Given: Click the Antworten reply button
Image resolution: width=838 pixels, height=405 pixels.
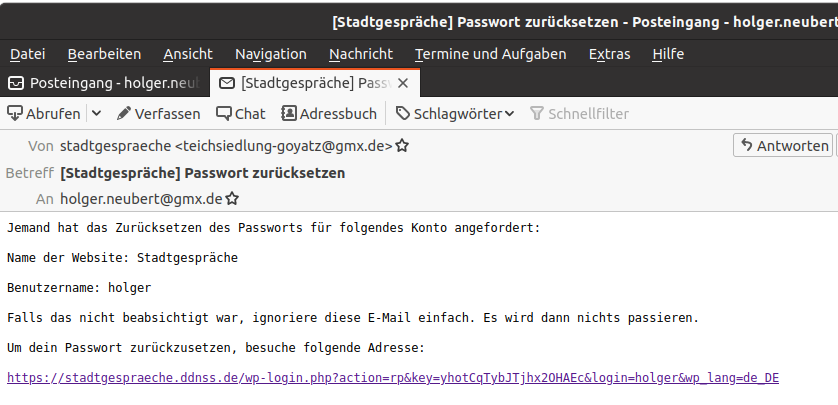Looking at the screenshot, I should (x=784, y=146).
